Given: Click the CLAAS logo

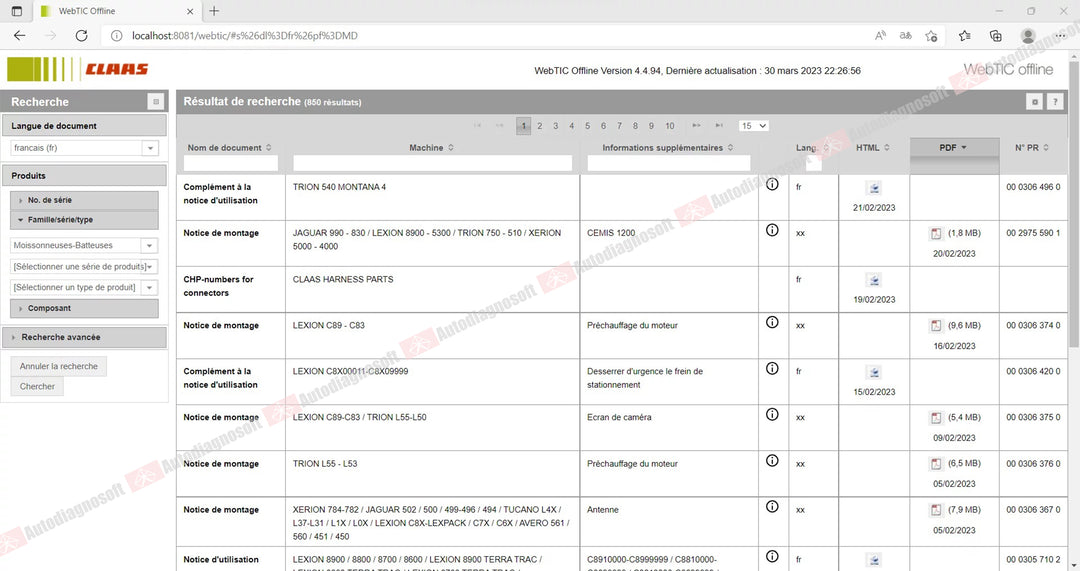Looking at the screenshot, I should point(77,69).
